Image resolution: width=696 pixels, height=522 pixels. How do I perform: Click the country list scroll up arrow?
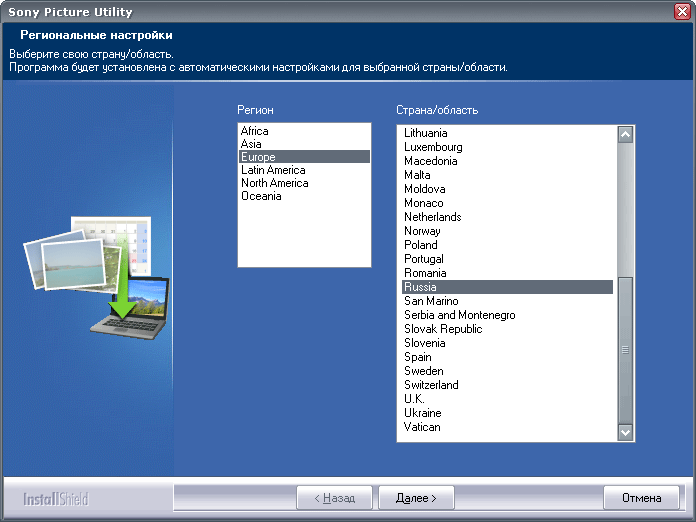tap(625, 134)
